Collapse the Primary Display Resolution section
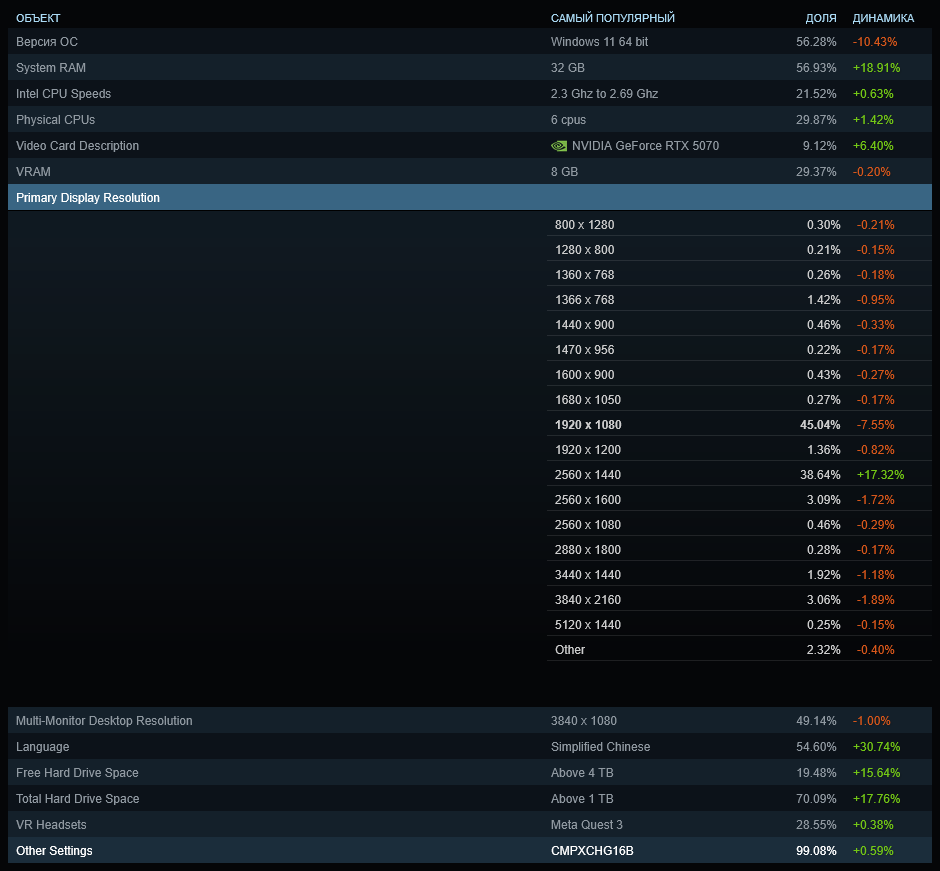 pyautogui.click(x=470, y=197)
